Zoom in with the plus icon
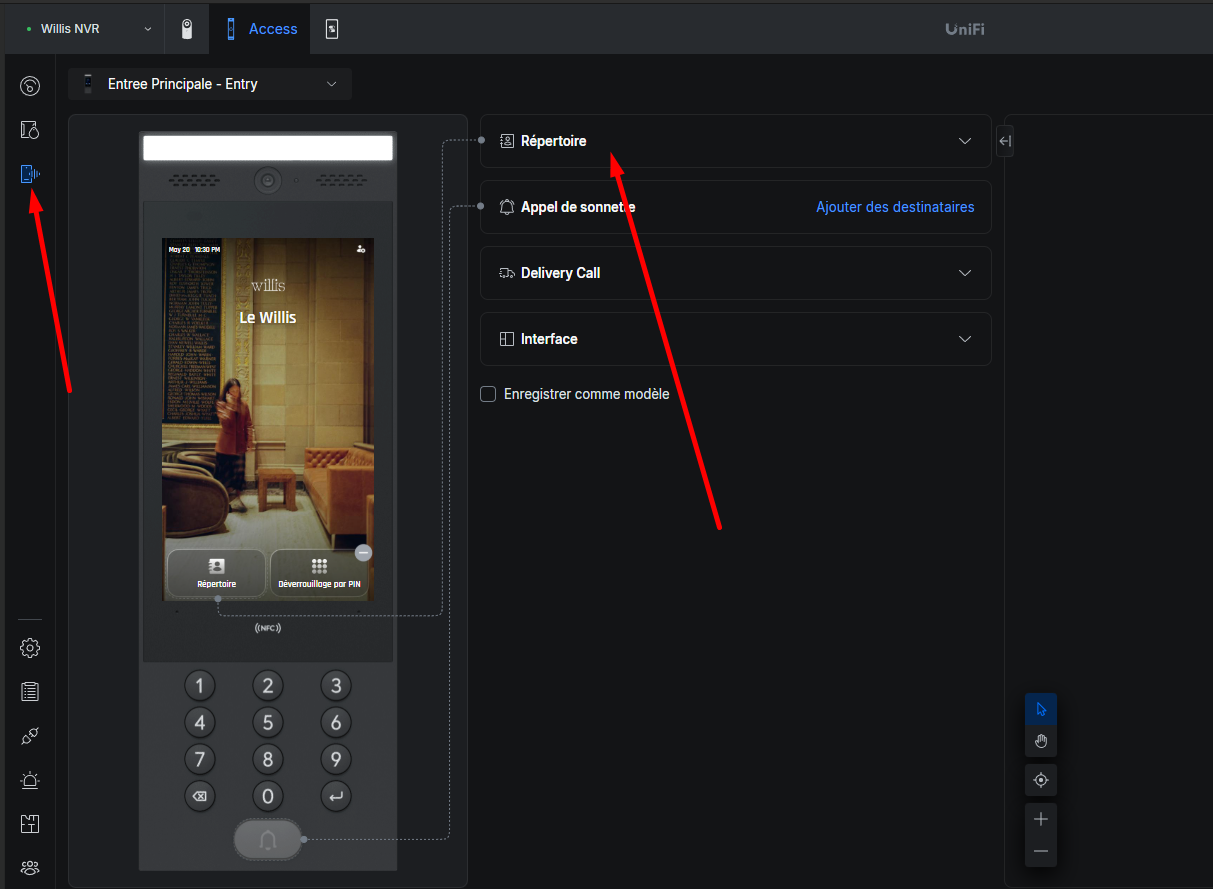 click(x=1041, y=819)
